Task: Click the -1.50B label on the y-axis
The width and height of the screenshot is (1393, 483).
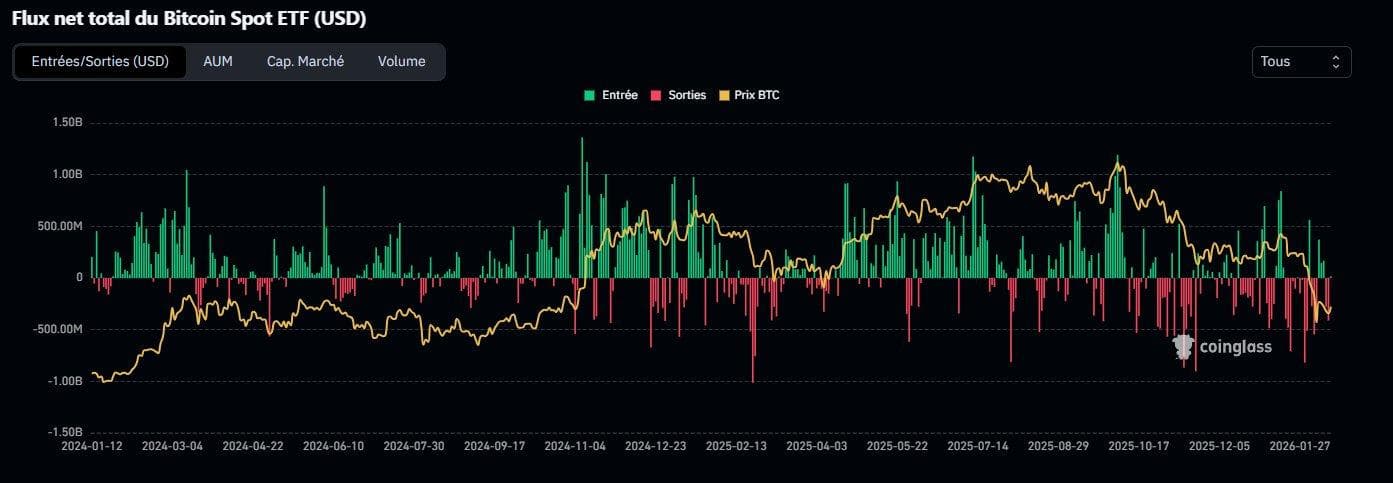Action: (63, 432)
